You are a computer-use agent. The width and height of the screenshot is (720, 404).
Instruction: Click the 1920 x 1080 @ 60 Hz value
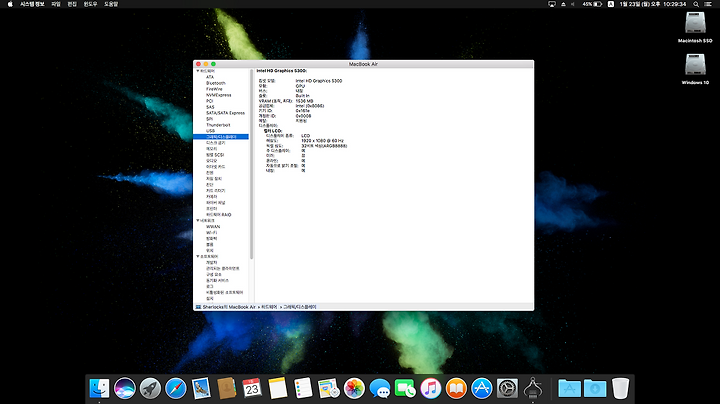tap(322, 140)
